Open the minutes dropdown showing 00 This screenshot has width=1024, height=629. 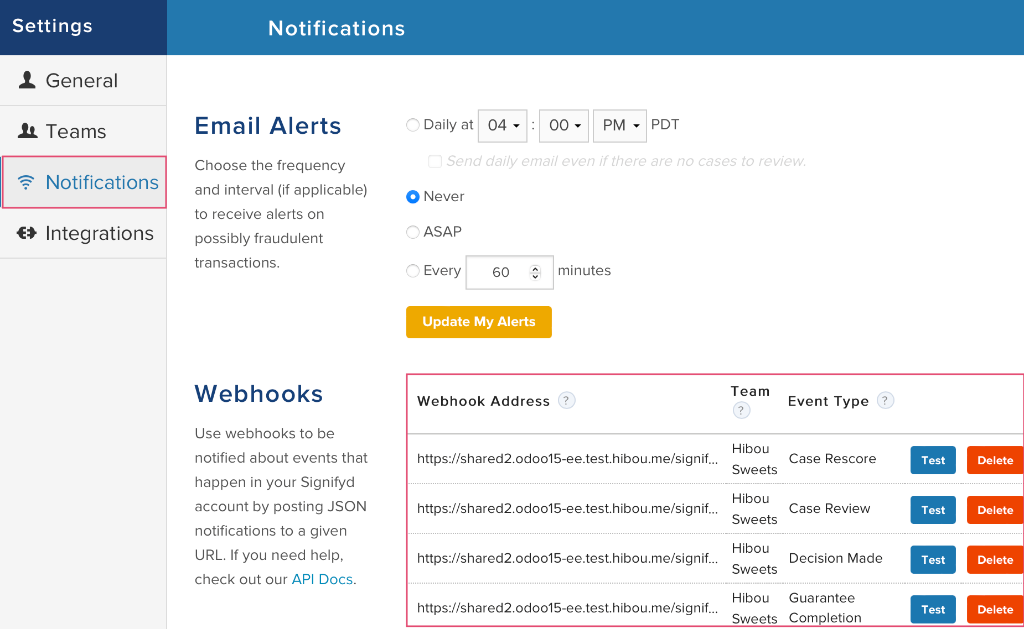[x=564, y=125]
